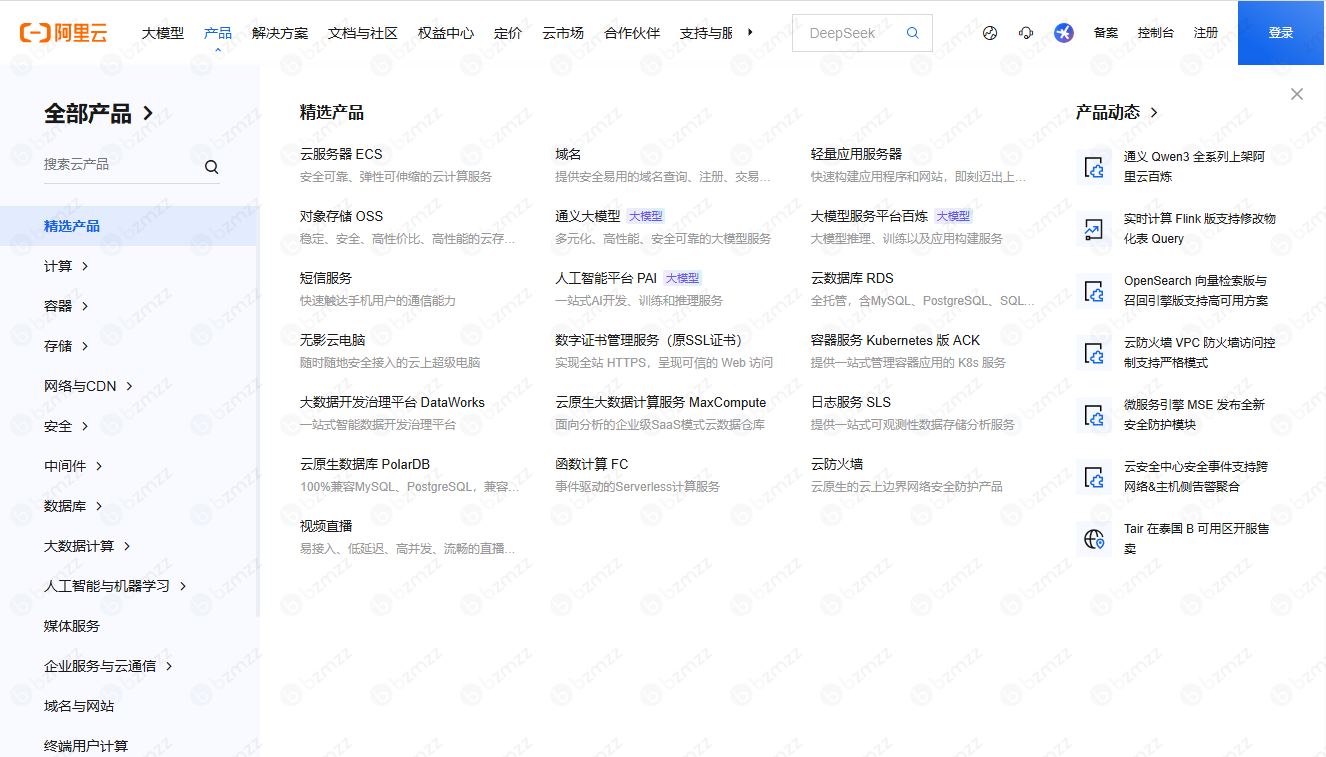Open the 大模型 top menu
The image size is (1326, 757).
coord(163,33)
